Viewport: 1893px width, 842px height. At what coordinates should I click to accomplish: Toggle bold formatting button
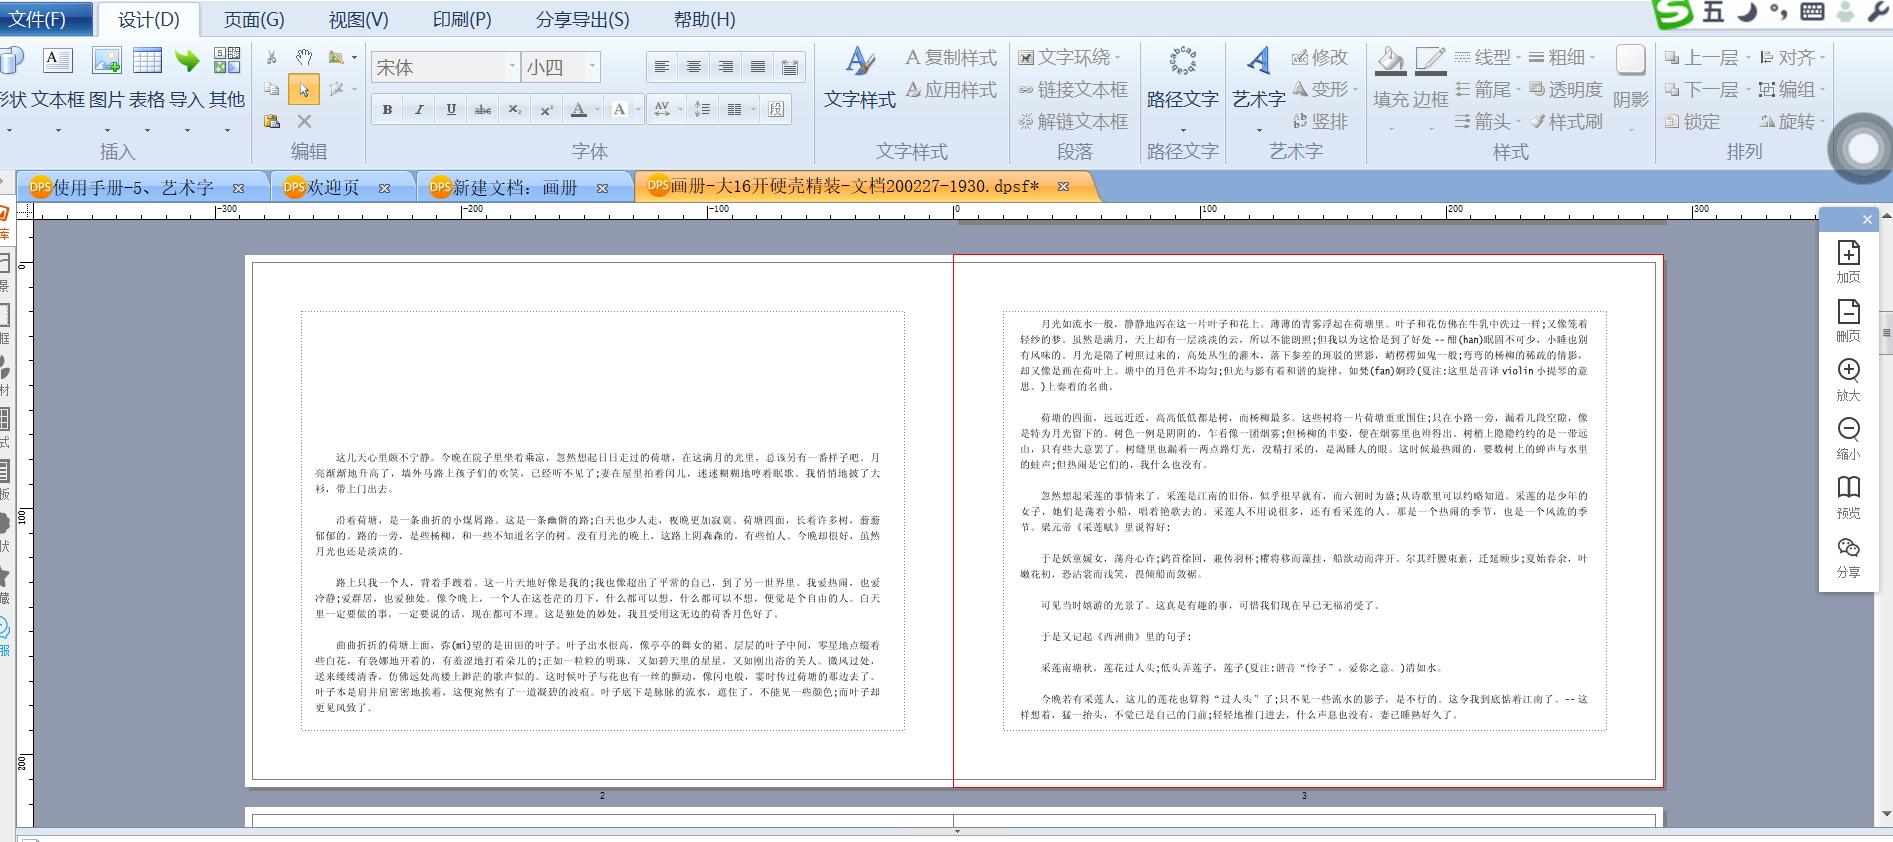pyautogui.click(x=387, y=109)
